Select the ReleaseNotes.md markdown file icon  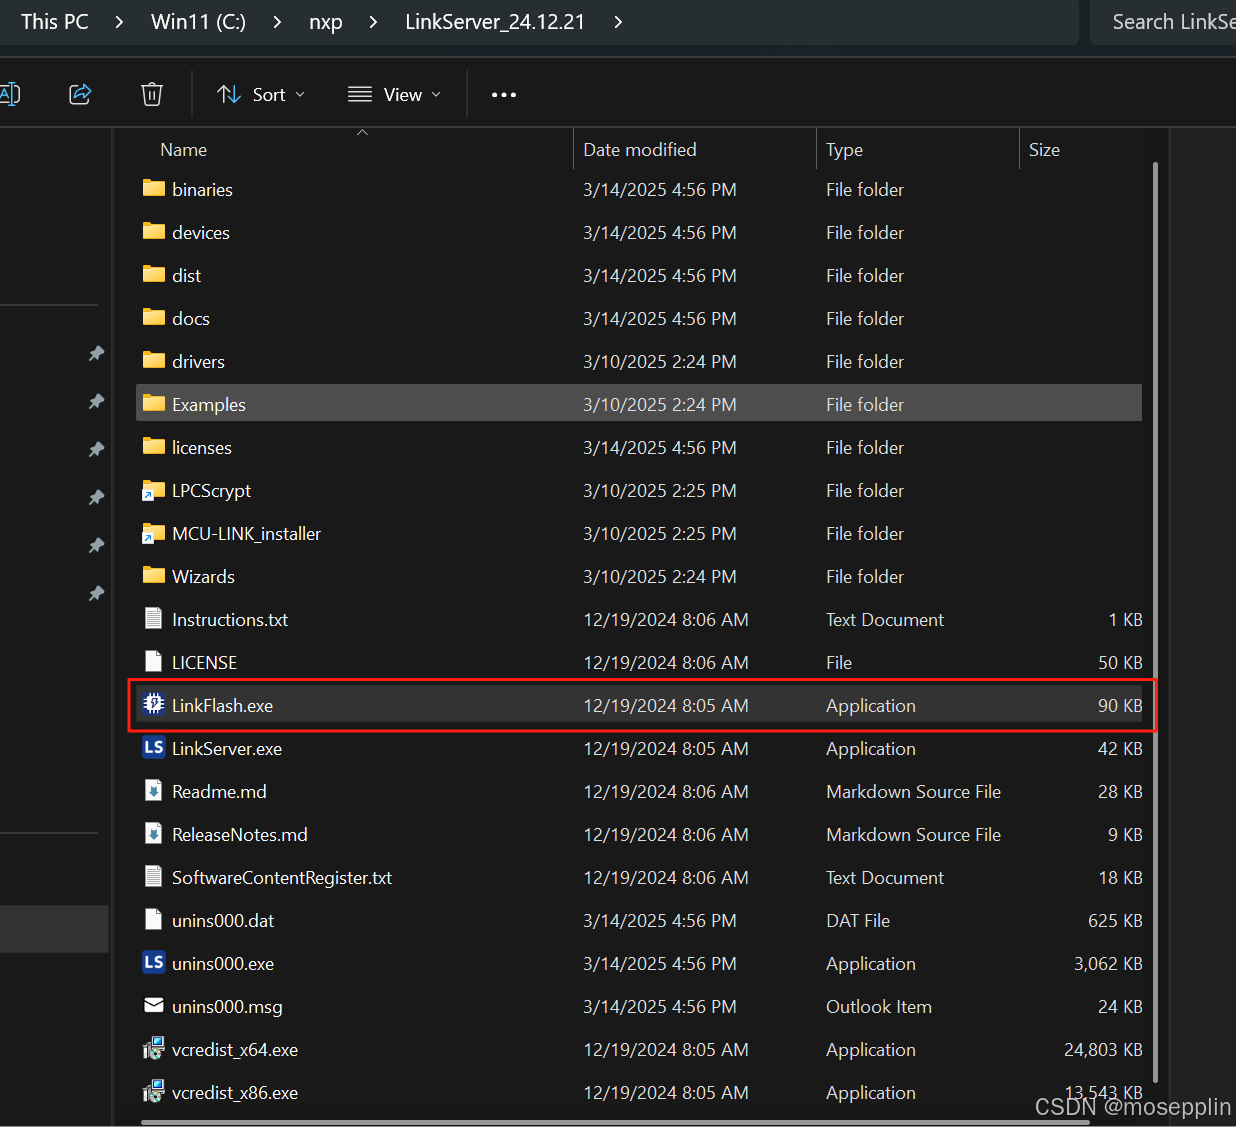(153, 833)
